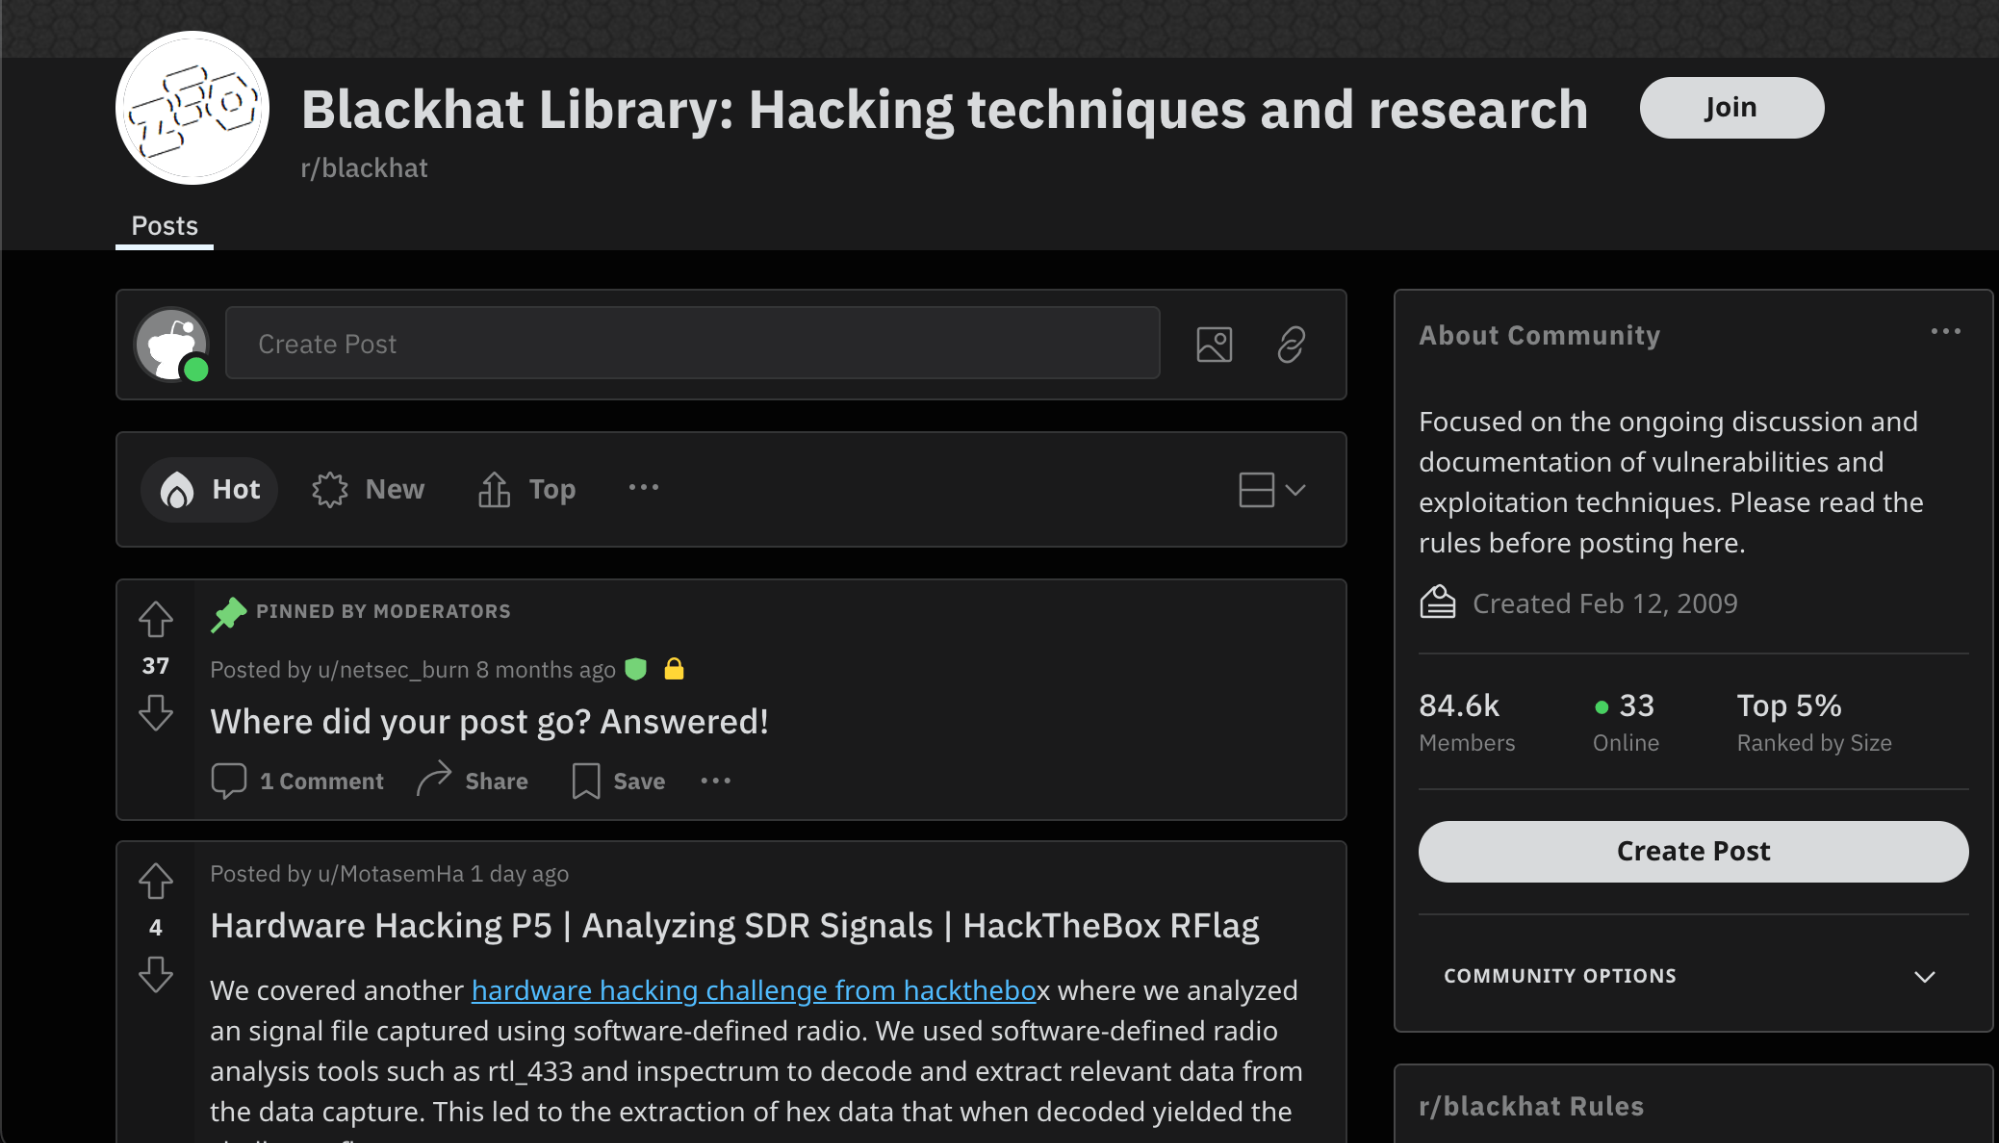The image size is (1999, 1144).
Task: Upvote the 'Where did your post go?' post
Action: tap(156, 619)
